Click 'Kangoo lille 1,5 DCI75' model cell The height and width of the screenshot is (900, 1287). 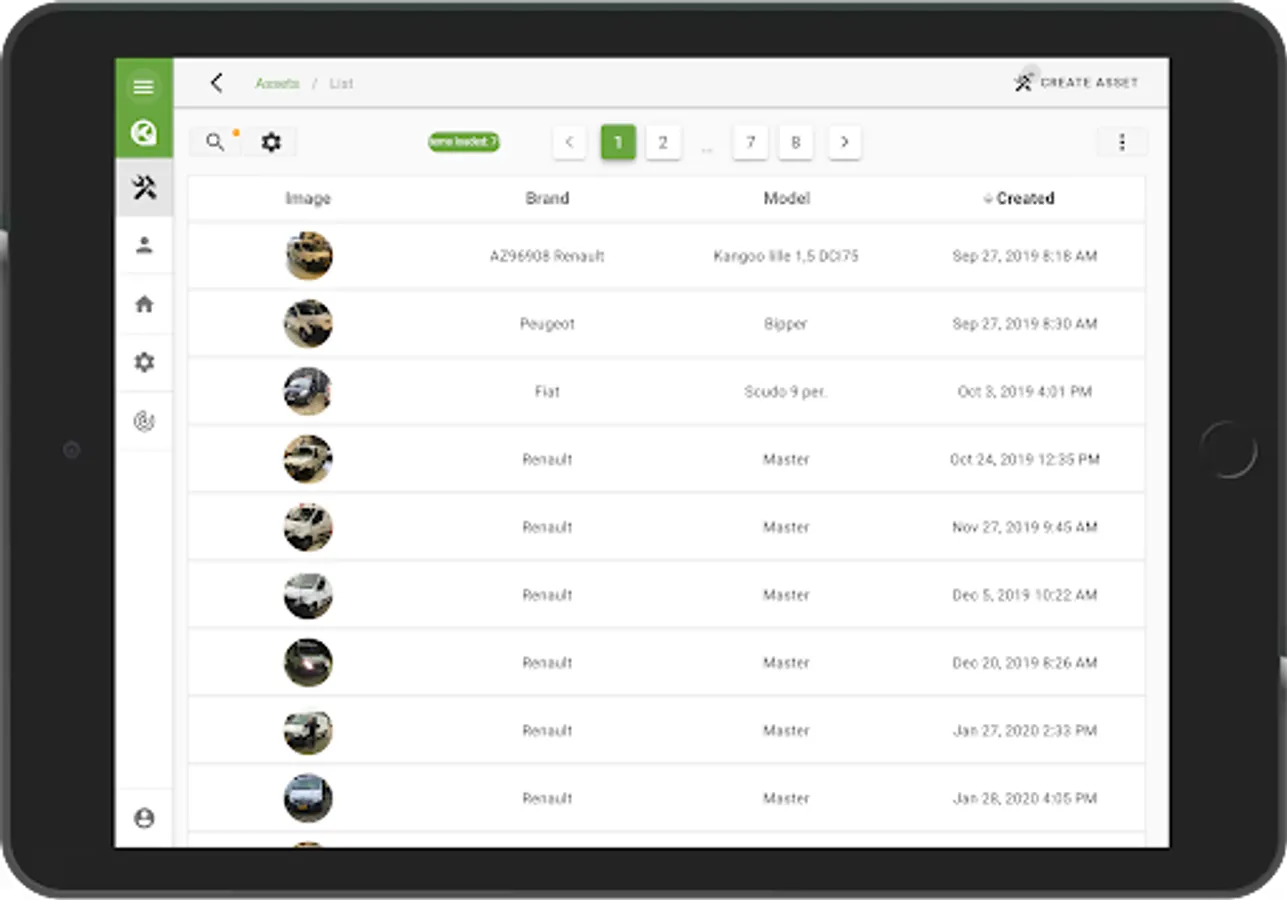(x=786, y=256)
